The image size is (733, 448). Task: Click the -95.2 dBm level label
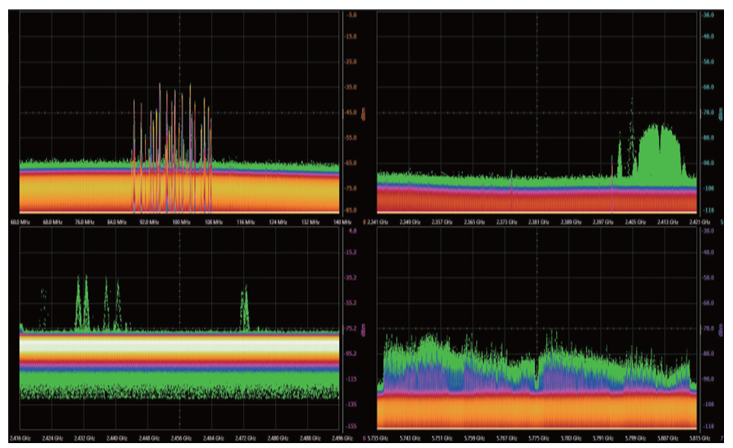click(351, 354)
